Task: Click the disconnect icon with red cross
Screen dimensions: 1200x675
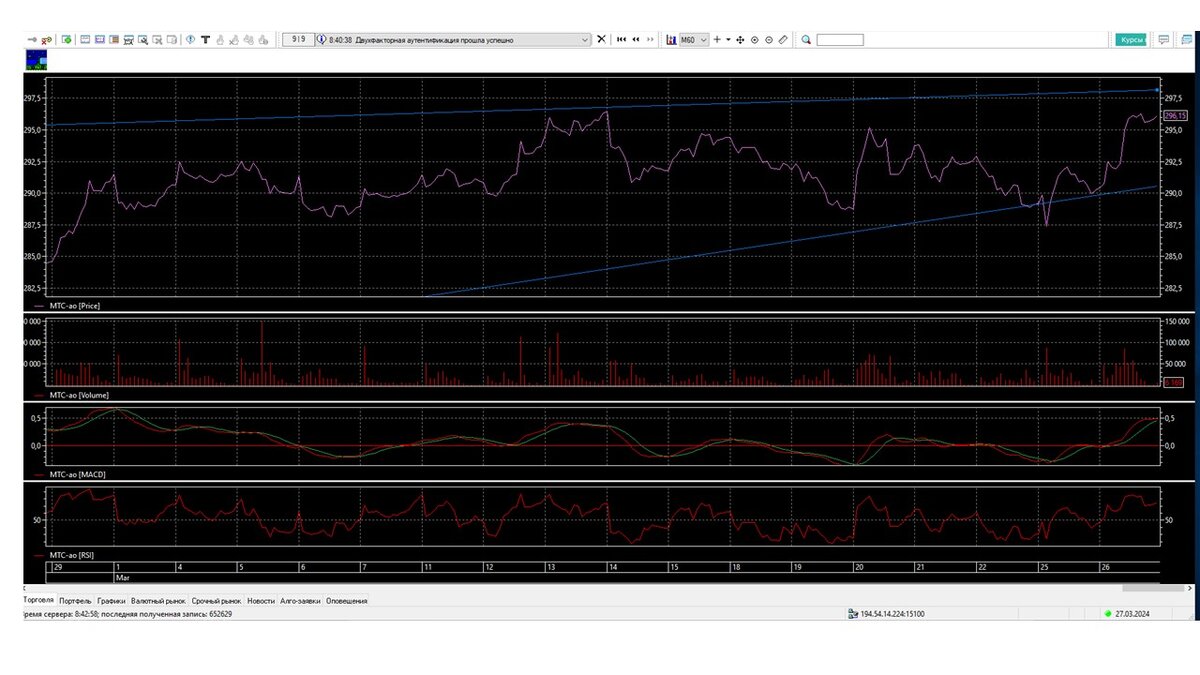Action: pyautogui.click(x=46, y=40)
